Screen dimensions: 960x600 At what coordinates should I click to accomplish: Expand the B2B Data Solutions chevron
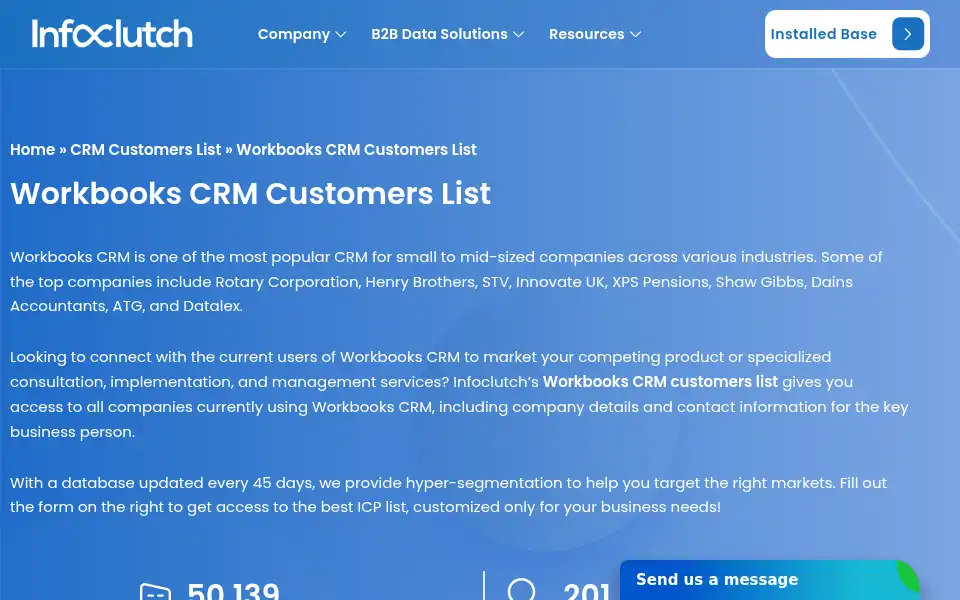[x=519, y=35]
